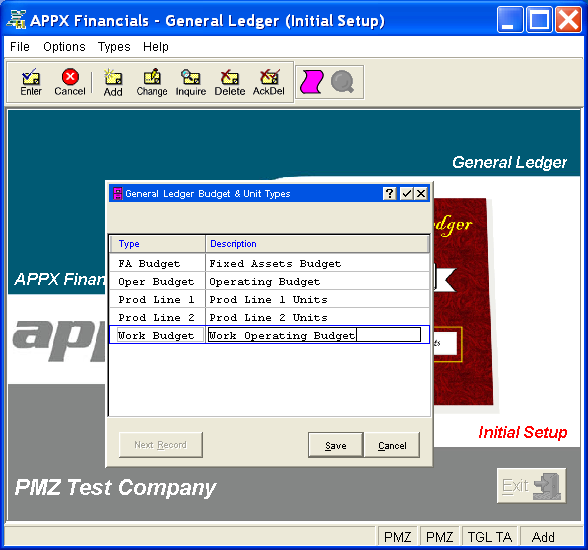Open the File menu
The width and height of the screenshot is (588, 550).
(20, 47)
